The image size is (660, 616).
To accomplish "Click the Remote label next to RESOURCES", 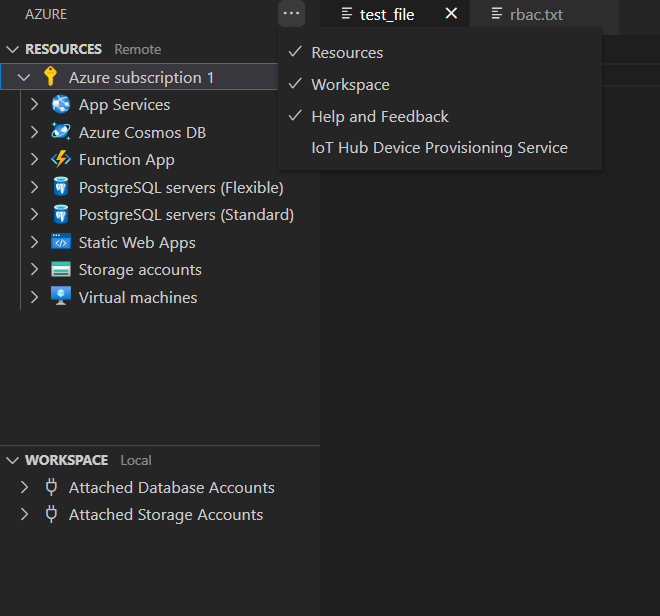I will pos(138,49).
